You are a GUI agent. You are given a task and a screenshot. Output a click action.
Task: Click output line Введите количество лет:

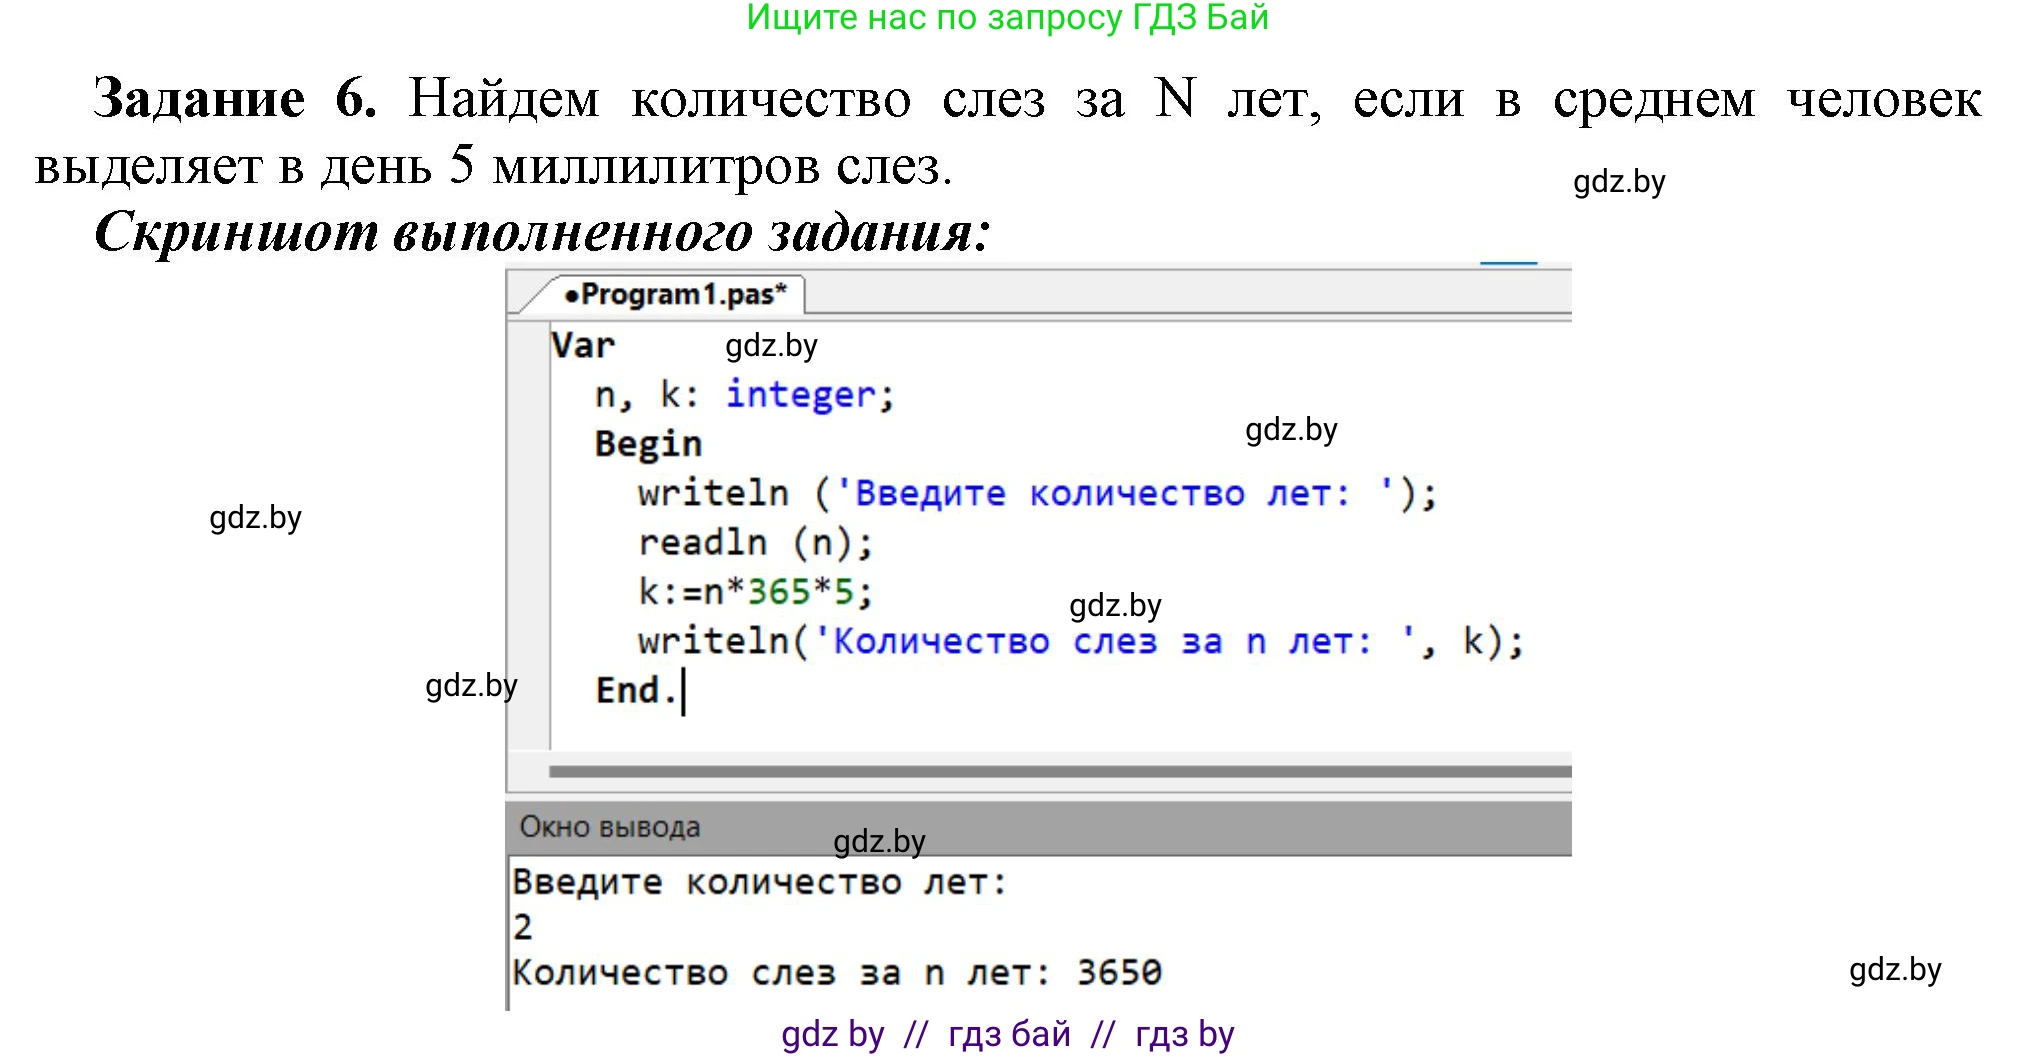click(x=759, y=883)
